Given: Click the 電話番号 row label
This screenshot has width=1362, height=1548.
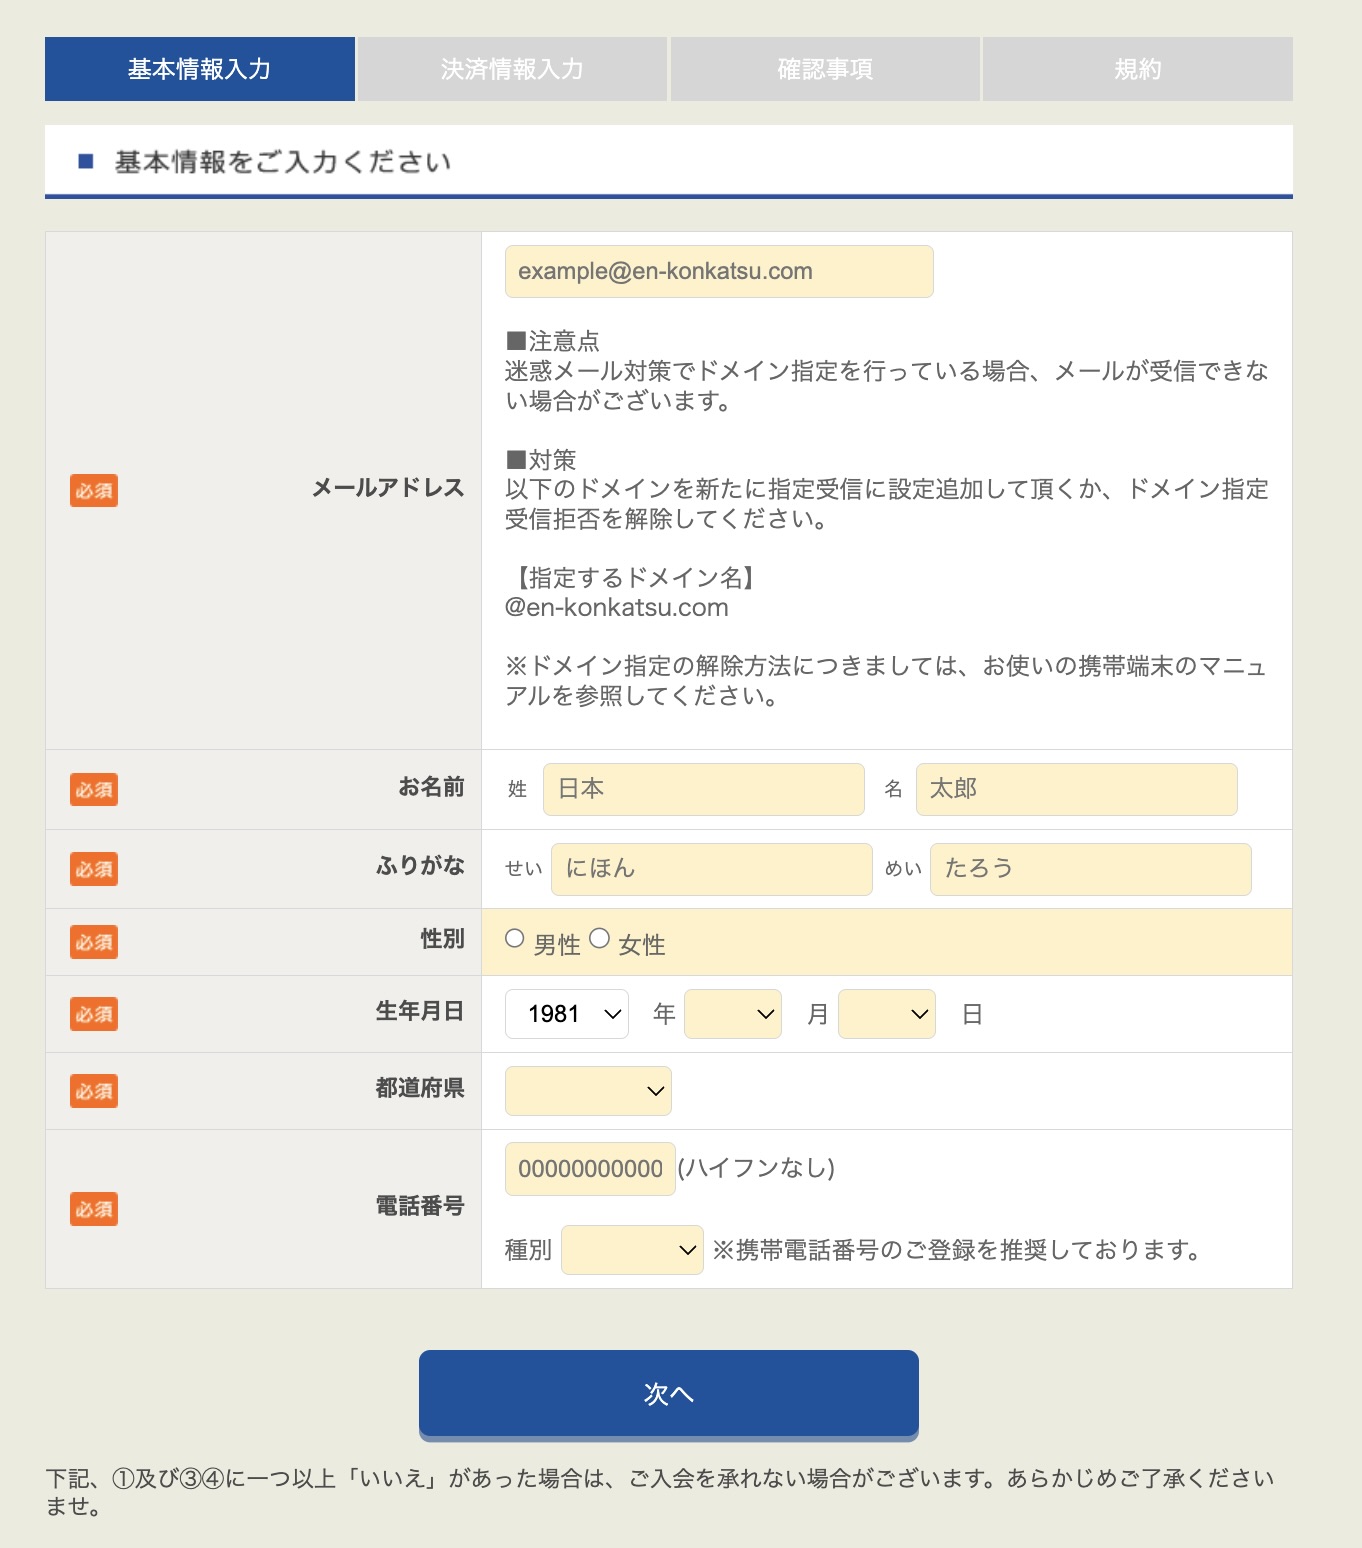Looking at the screenshot, I should [x=420, y=1206].
